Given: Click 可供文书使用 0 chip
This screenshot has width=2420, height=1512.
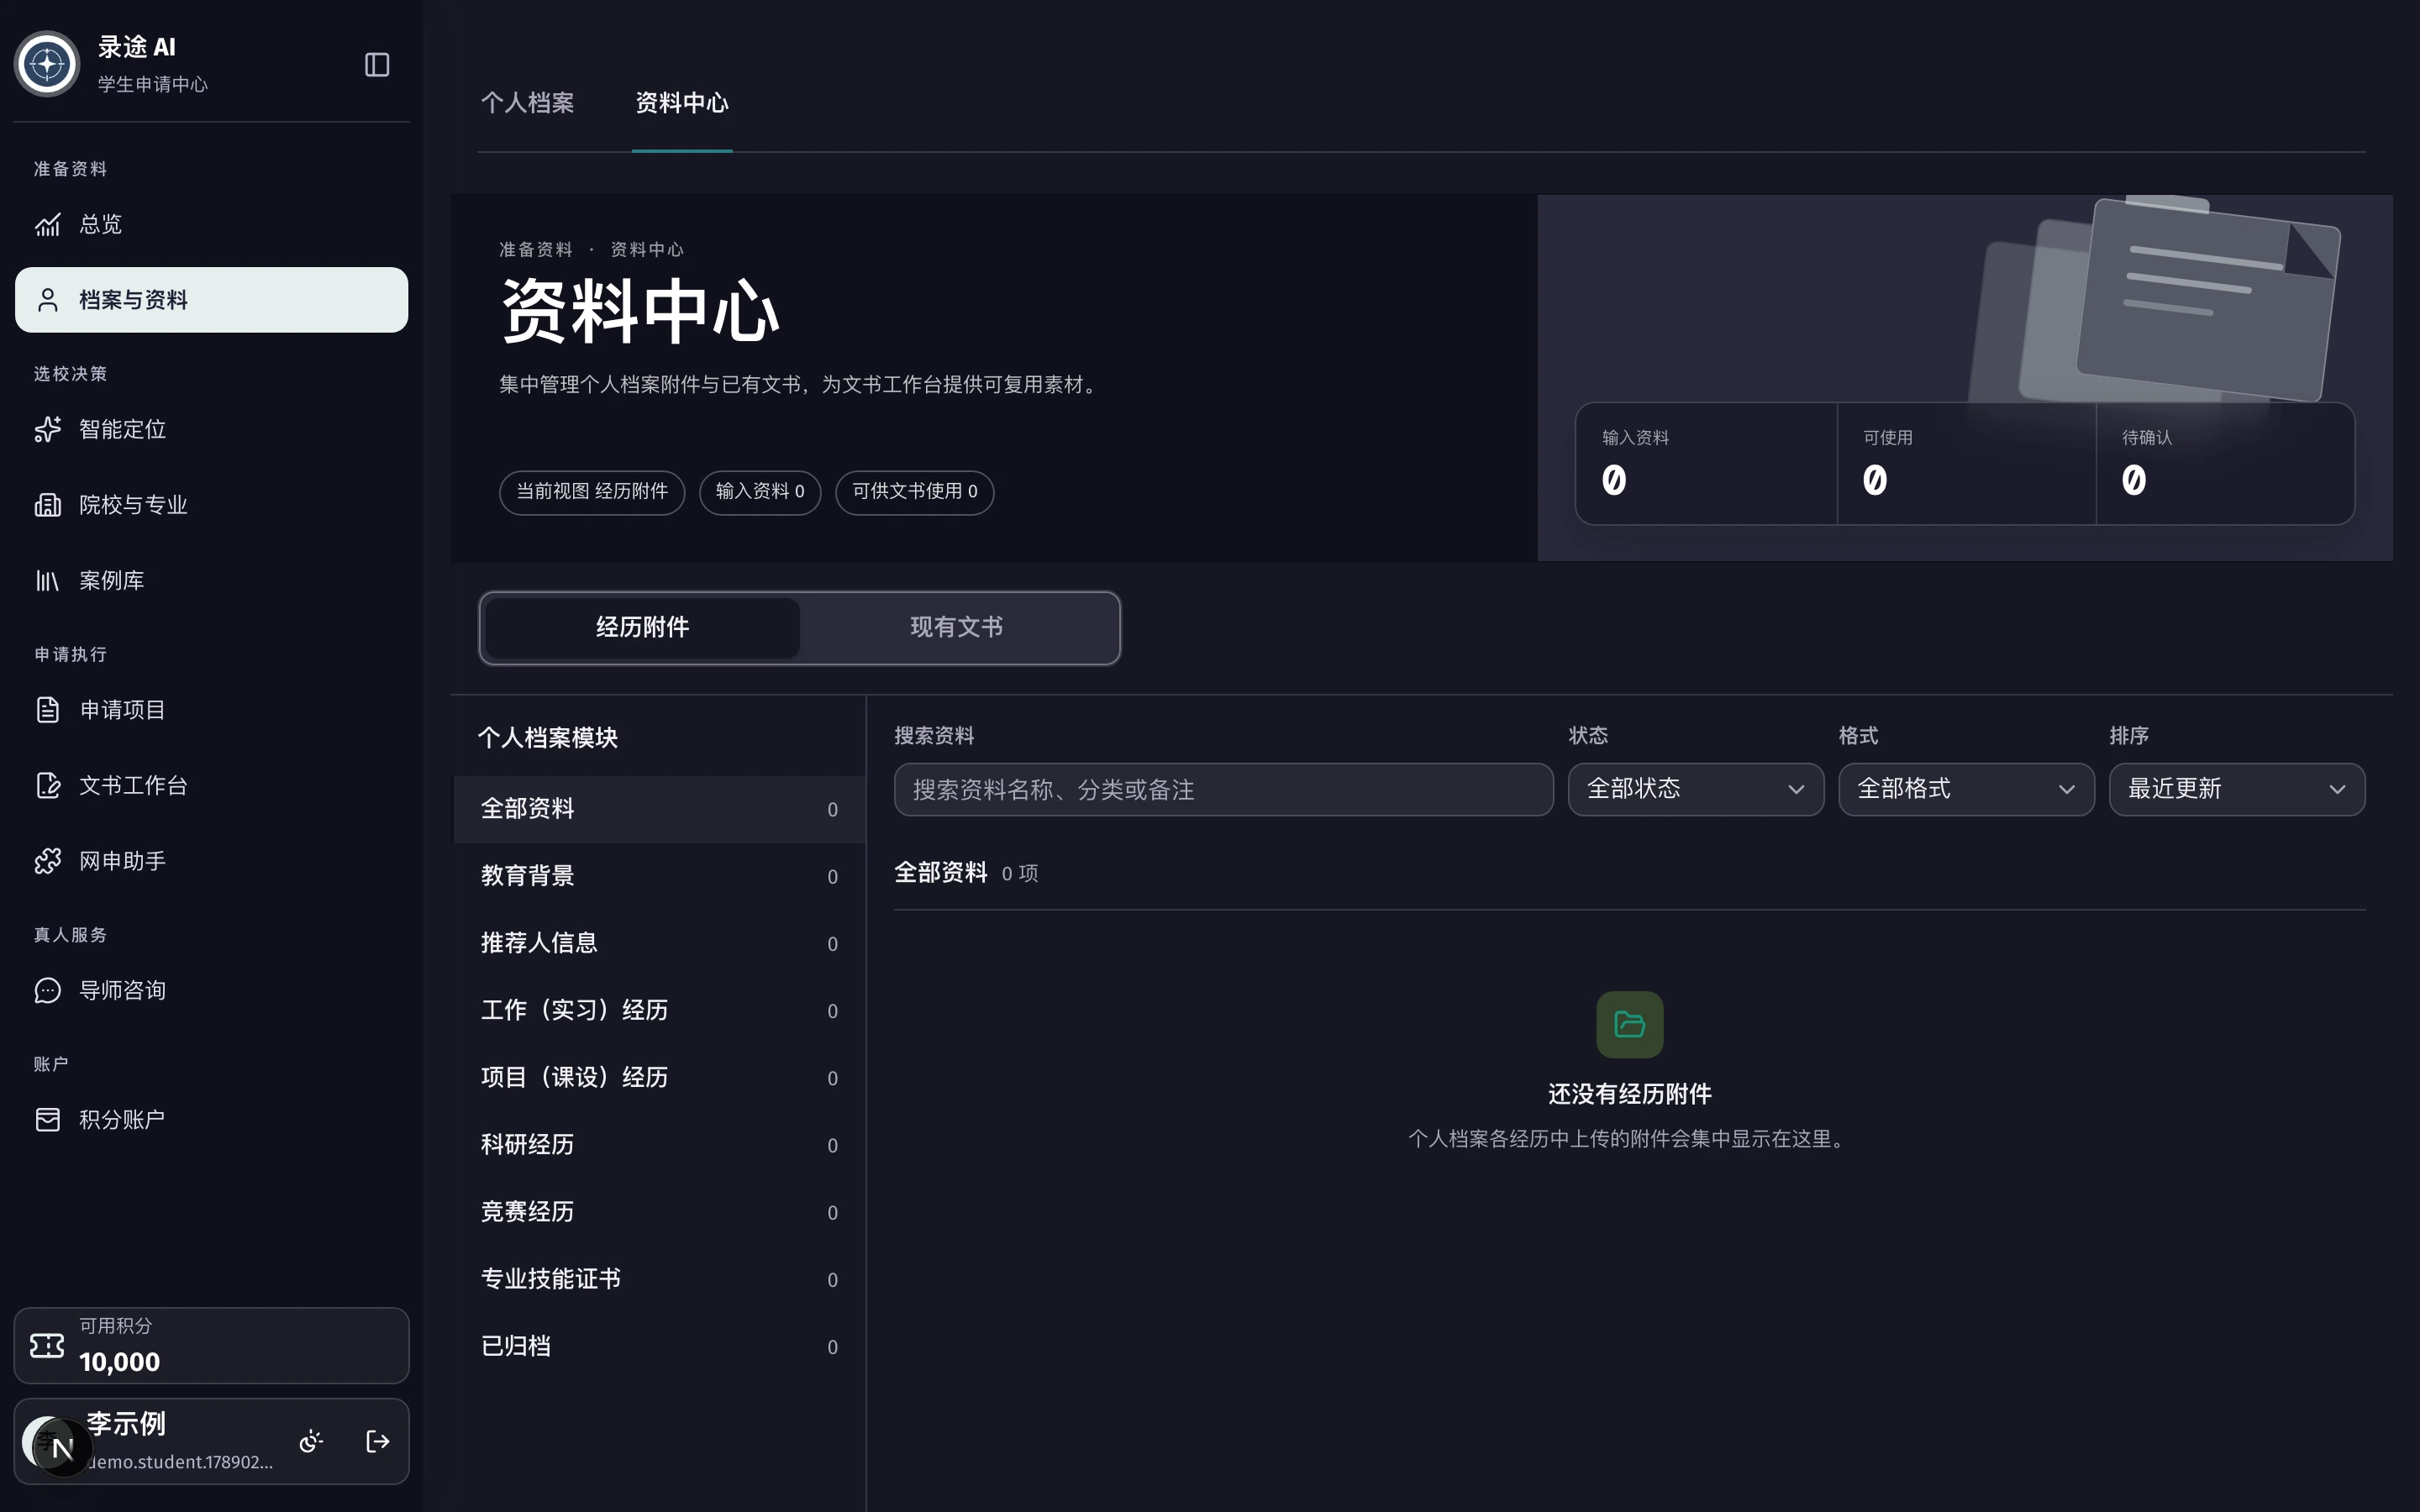Looking at the screenshot, I should pos(914,492).
